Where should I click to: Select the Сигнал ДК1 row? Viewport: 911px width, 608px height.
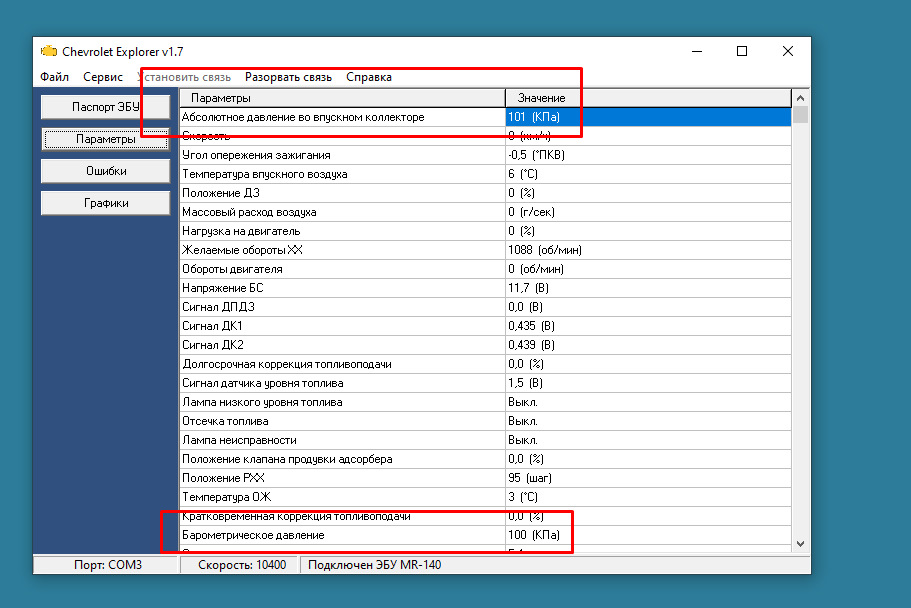[485, 326]
